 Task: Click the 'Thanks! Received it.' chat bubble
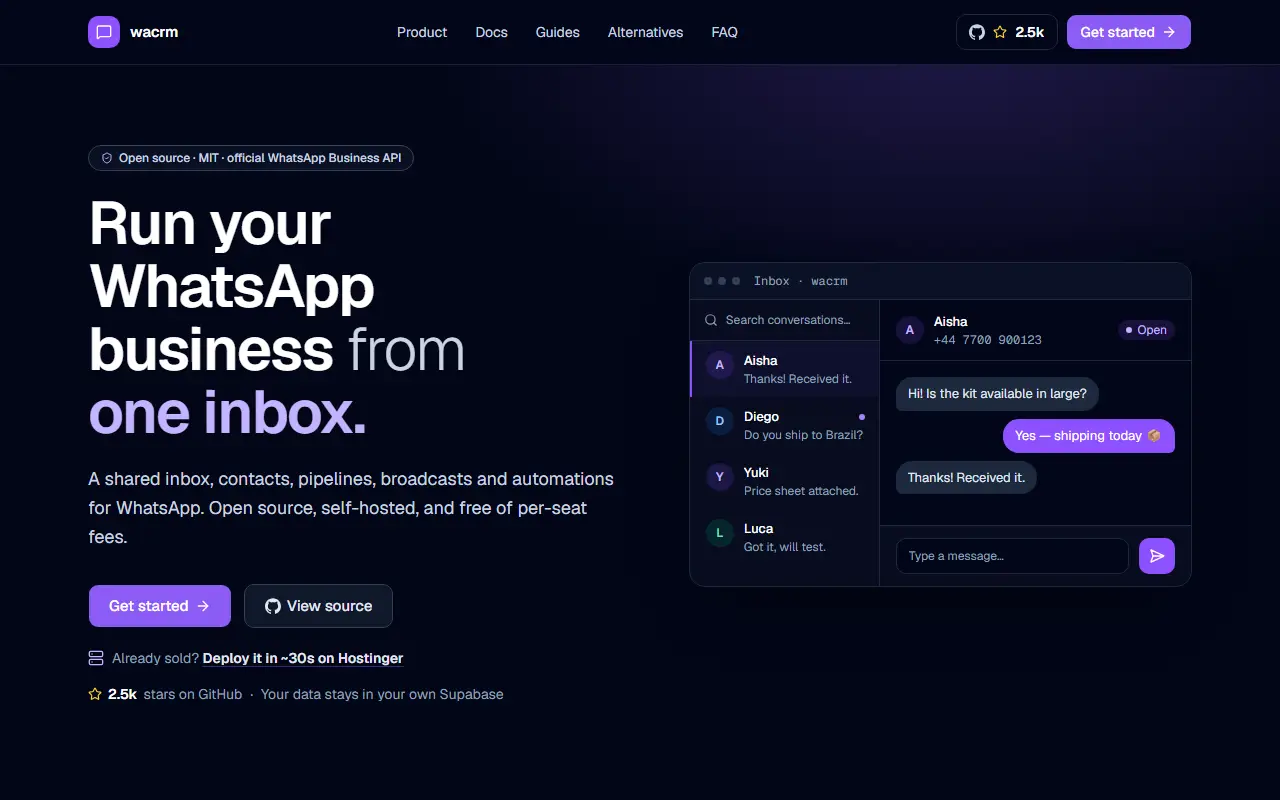pos(966,478)
